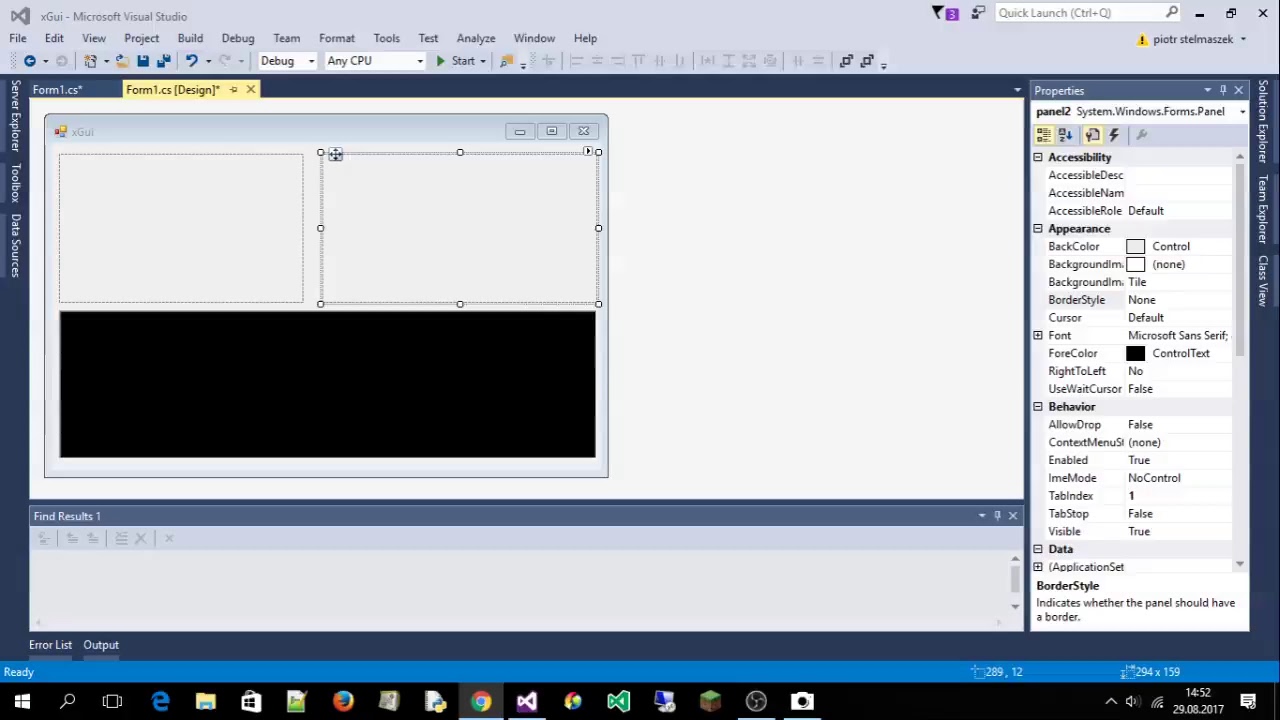Screen dimensions: 1280x720
Task: Open the Solution Explorer side tab
Action: click(1263, 121)
